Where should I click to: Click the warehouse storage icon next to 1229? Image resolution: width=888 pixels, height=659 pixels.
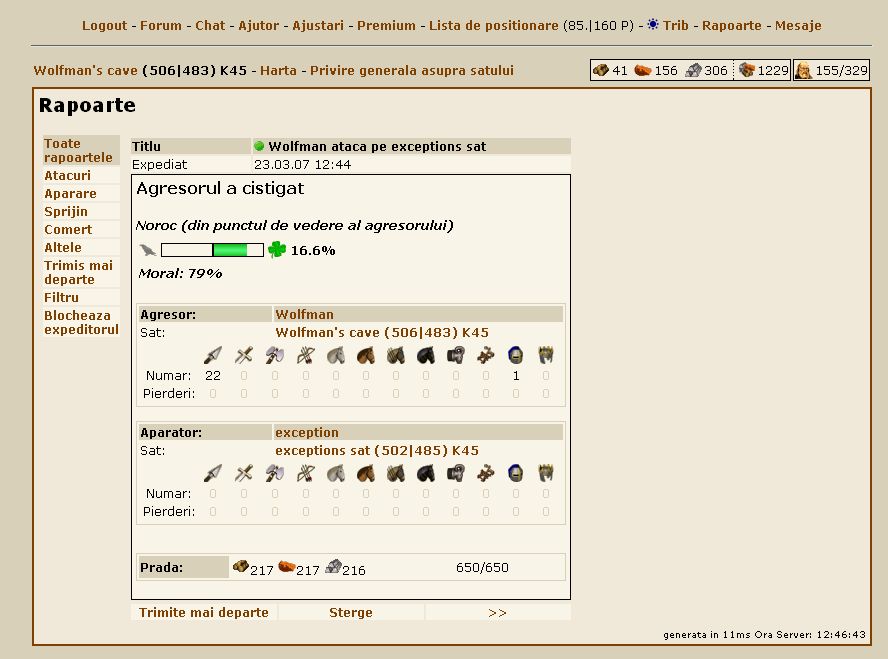(x=746, y=70)
